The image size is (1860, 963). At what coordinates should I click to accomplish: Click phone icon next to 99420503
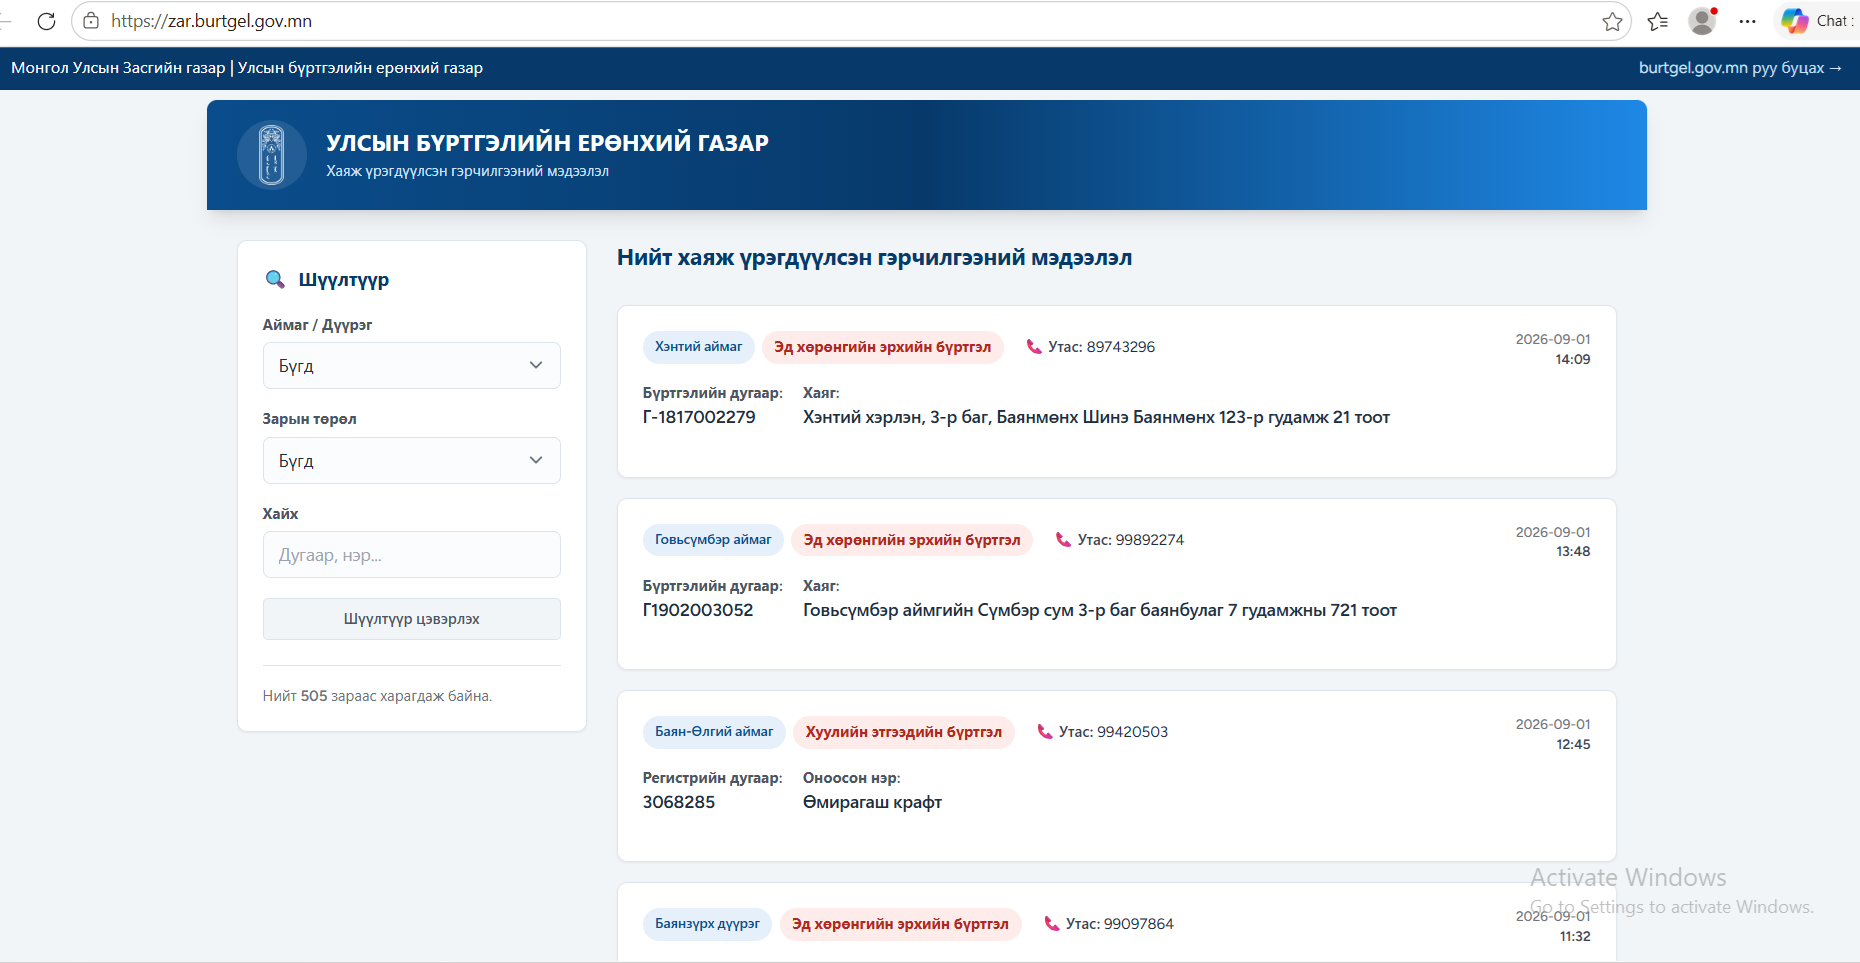[x=1045, y=732]
